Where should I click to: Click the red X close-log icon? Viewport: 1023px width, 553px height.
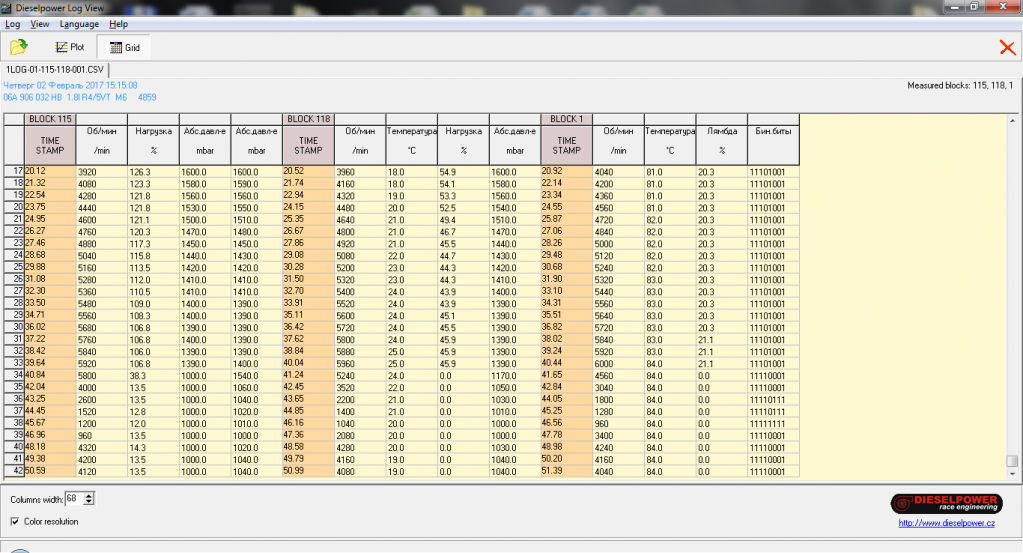(1006, 47)
